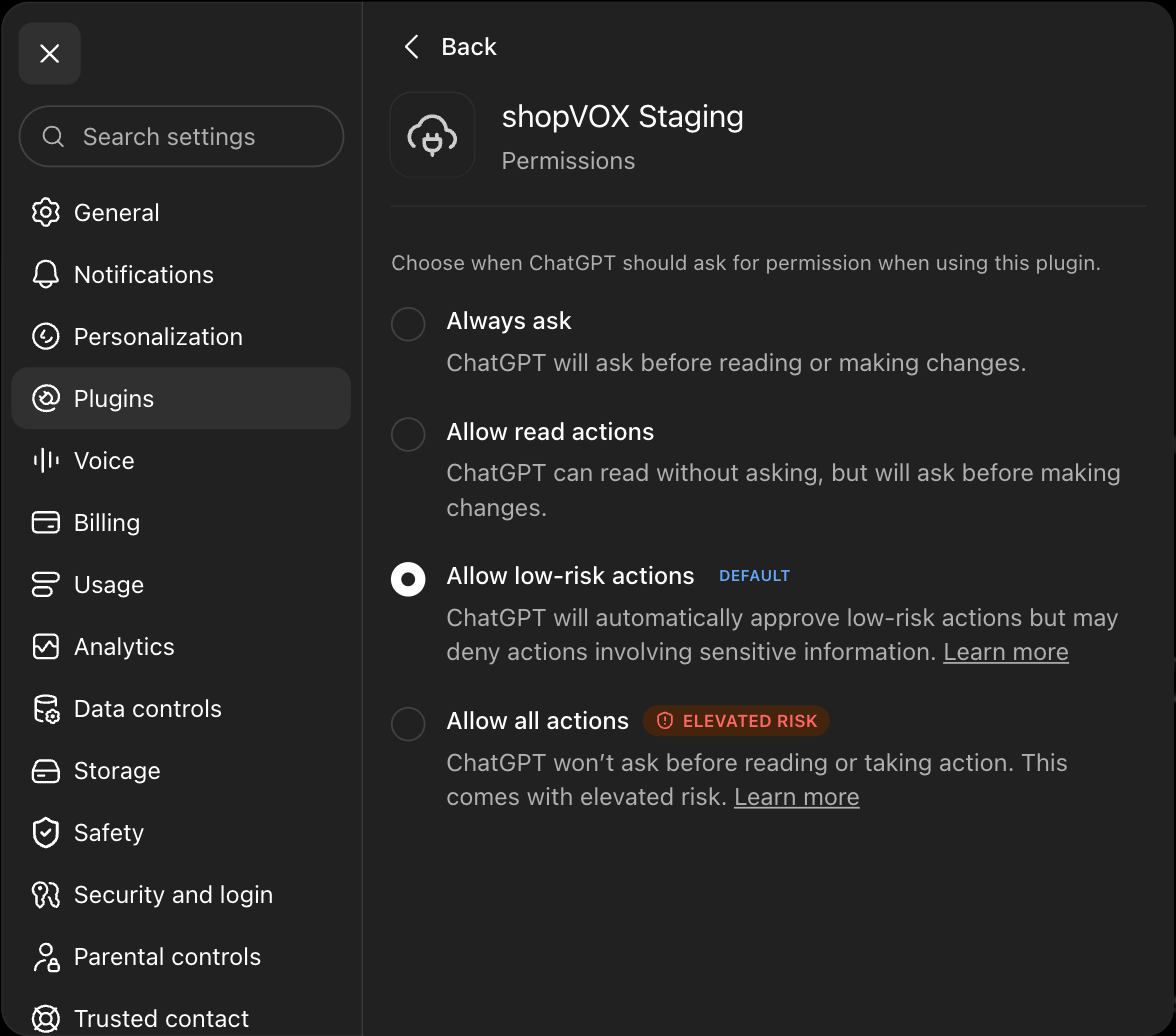The height and width of the screenshot is (1036, 1176).
Task: Click the Elevated Risk warning icon
Action: pyautogui.click(x=664, y=721)
